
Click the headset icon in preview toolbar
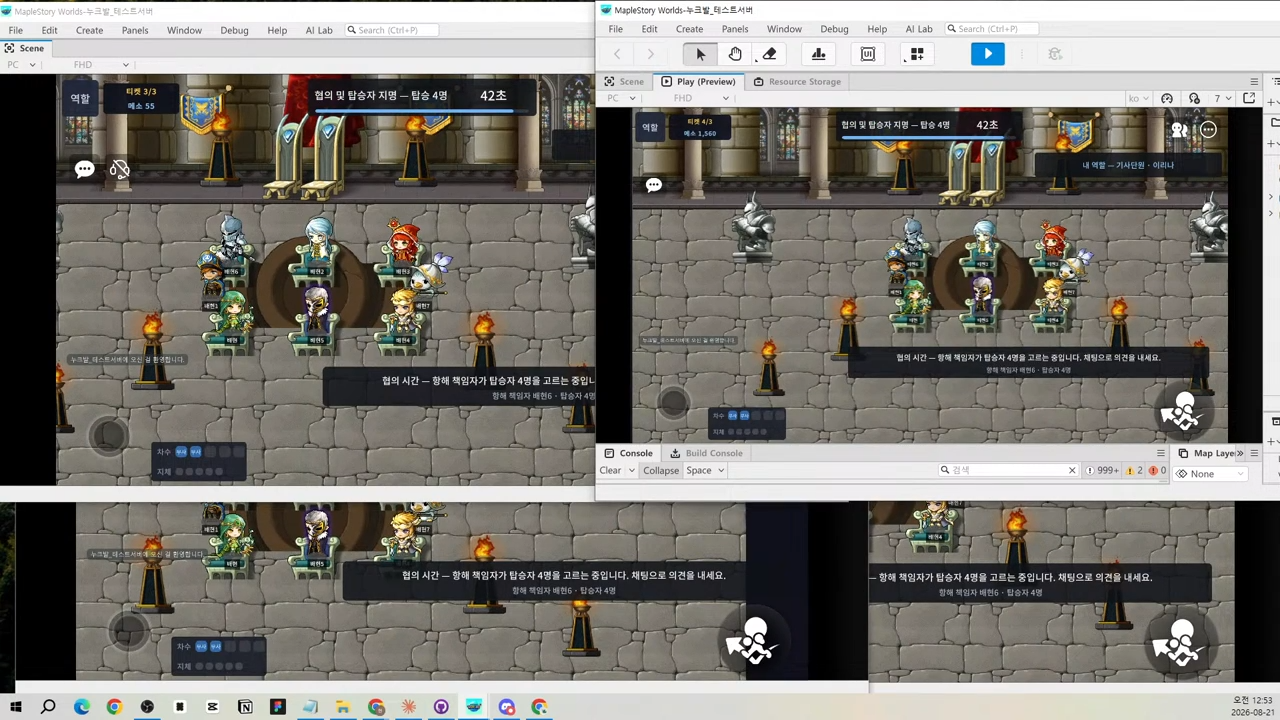point(1194,98)
